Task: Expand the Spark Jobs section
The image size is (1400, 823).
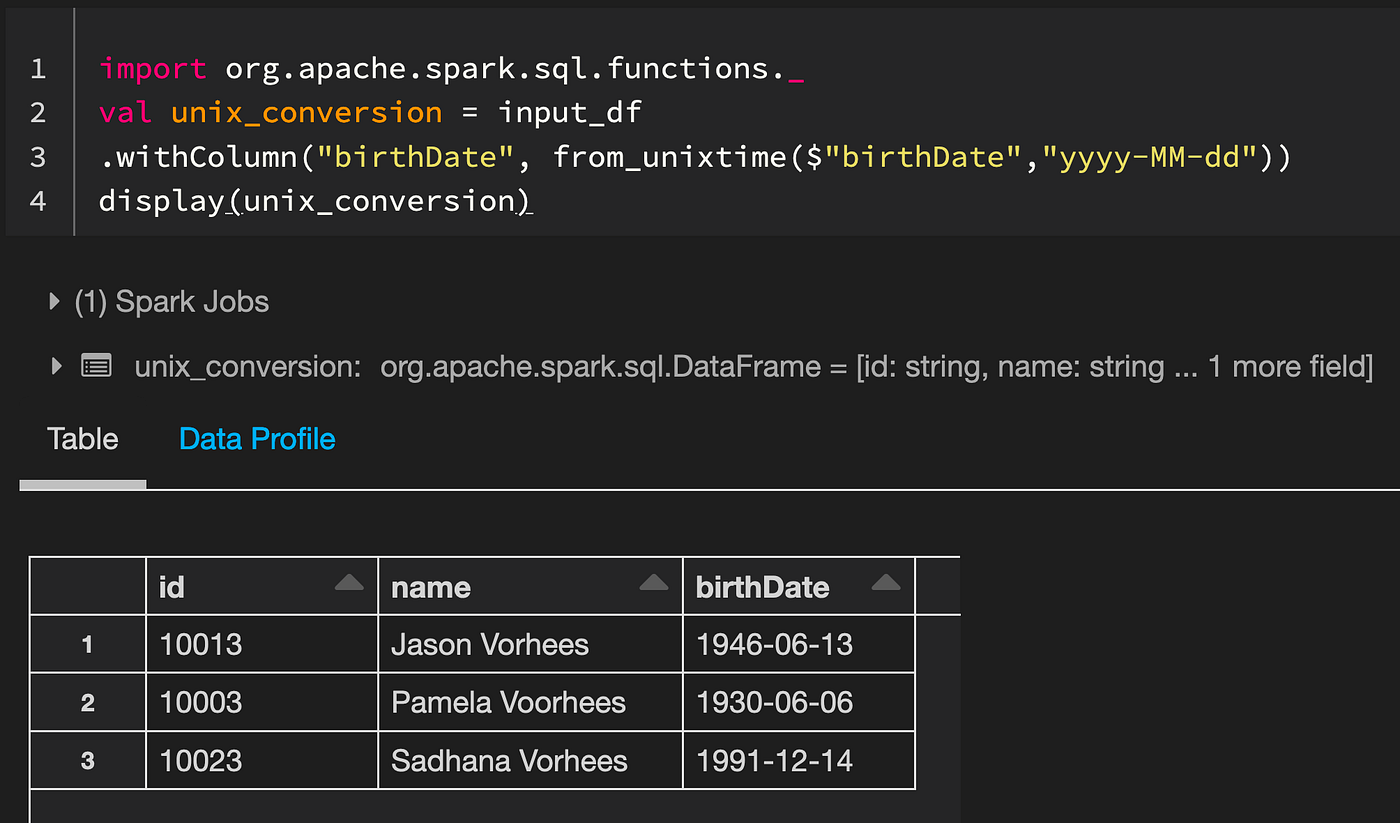Action: pos(53,301)
